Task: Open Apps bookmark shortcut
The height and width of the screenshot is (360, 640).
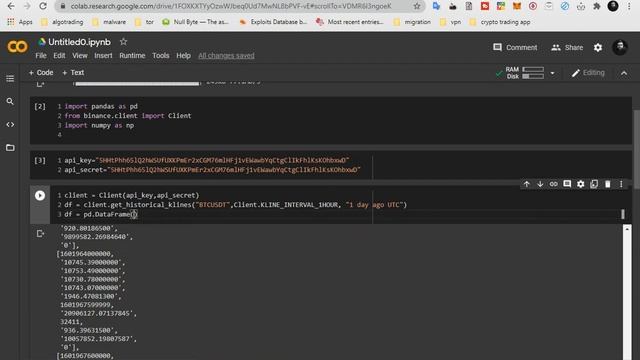Action: pos(20,22)
